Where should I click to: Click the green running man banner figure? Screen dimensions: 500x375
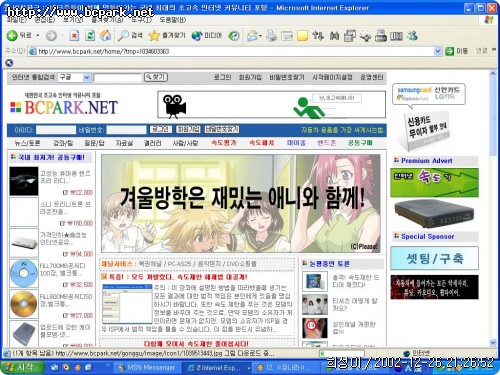click(x=308, y=107)
